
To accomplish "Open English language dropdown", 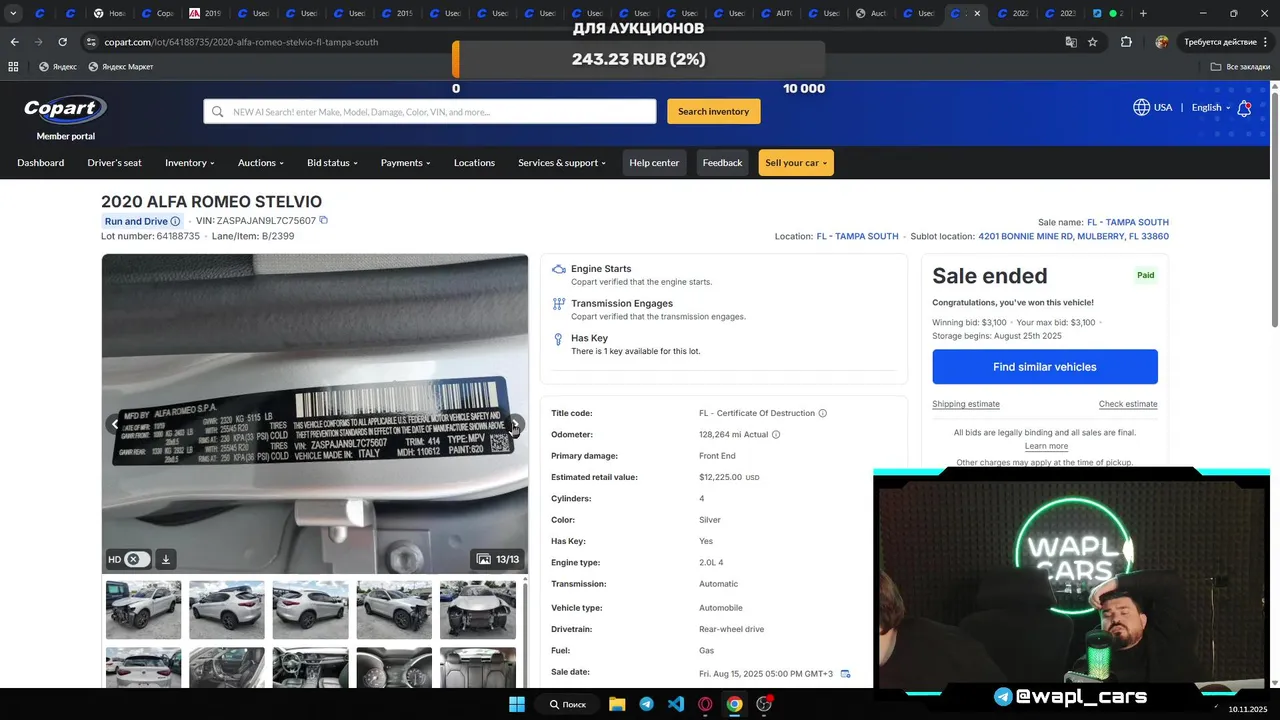I will pyautogui.click(x=1211, y=108).
